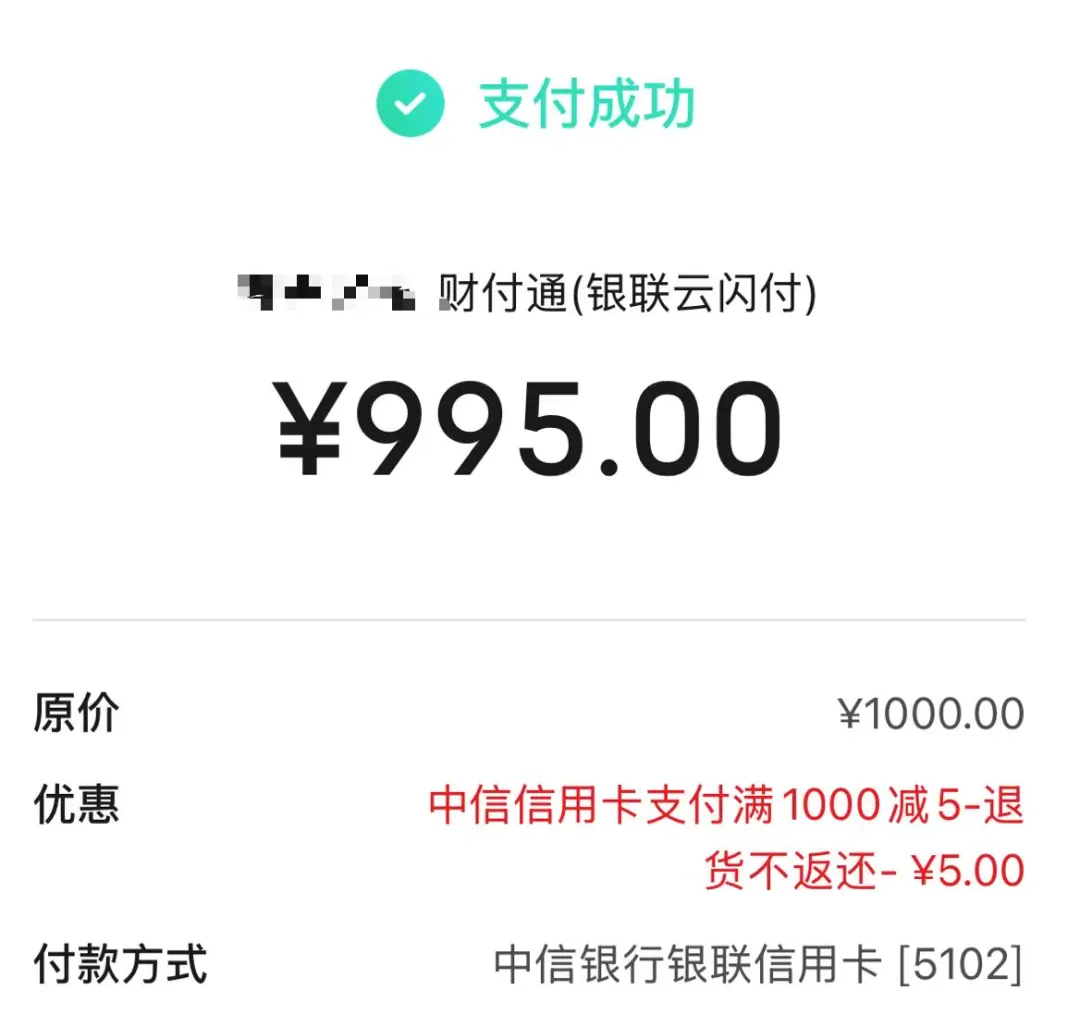The width and height of the screenshot is (1080, 1026).
Task: Click the red 中信信用卡支付满 promotion text
Action: click(600, 805)
